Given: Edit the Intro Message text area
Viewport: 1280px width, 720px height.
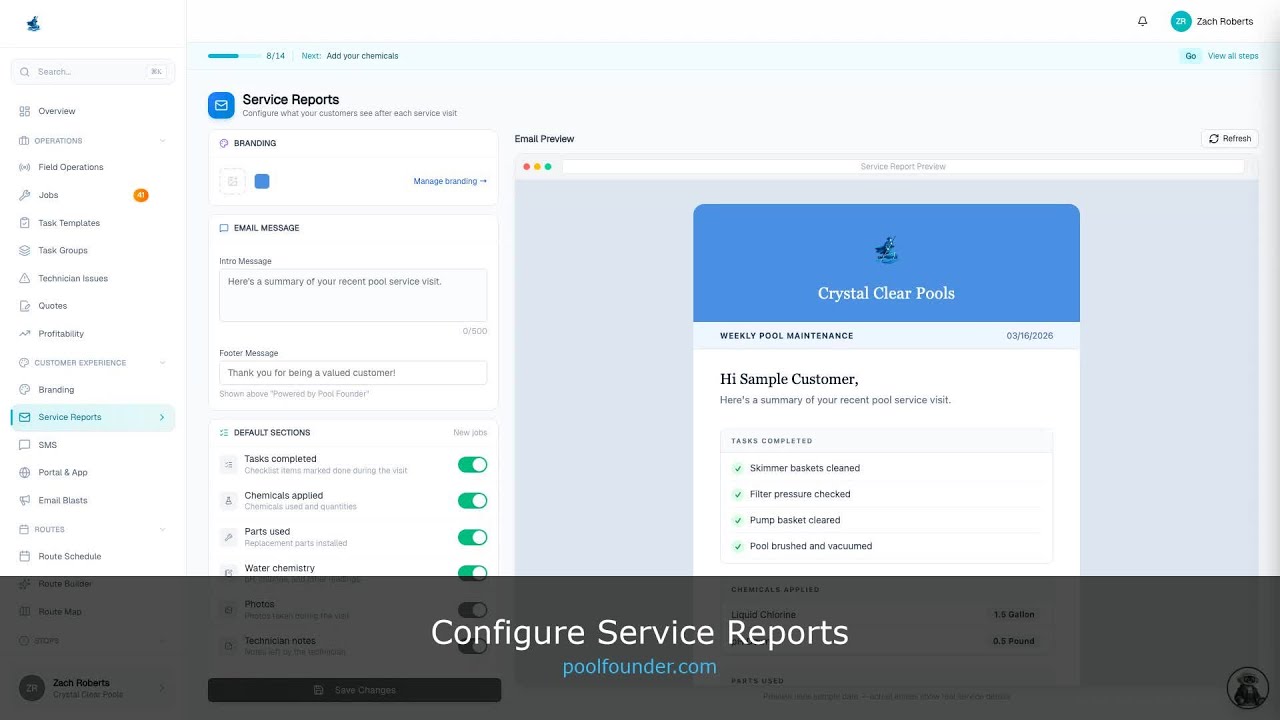Looking at the screenshot, I should click(x=353, y=295).
